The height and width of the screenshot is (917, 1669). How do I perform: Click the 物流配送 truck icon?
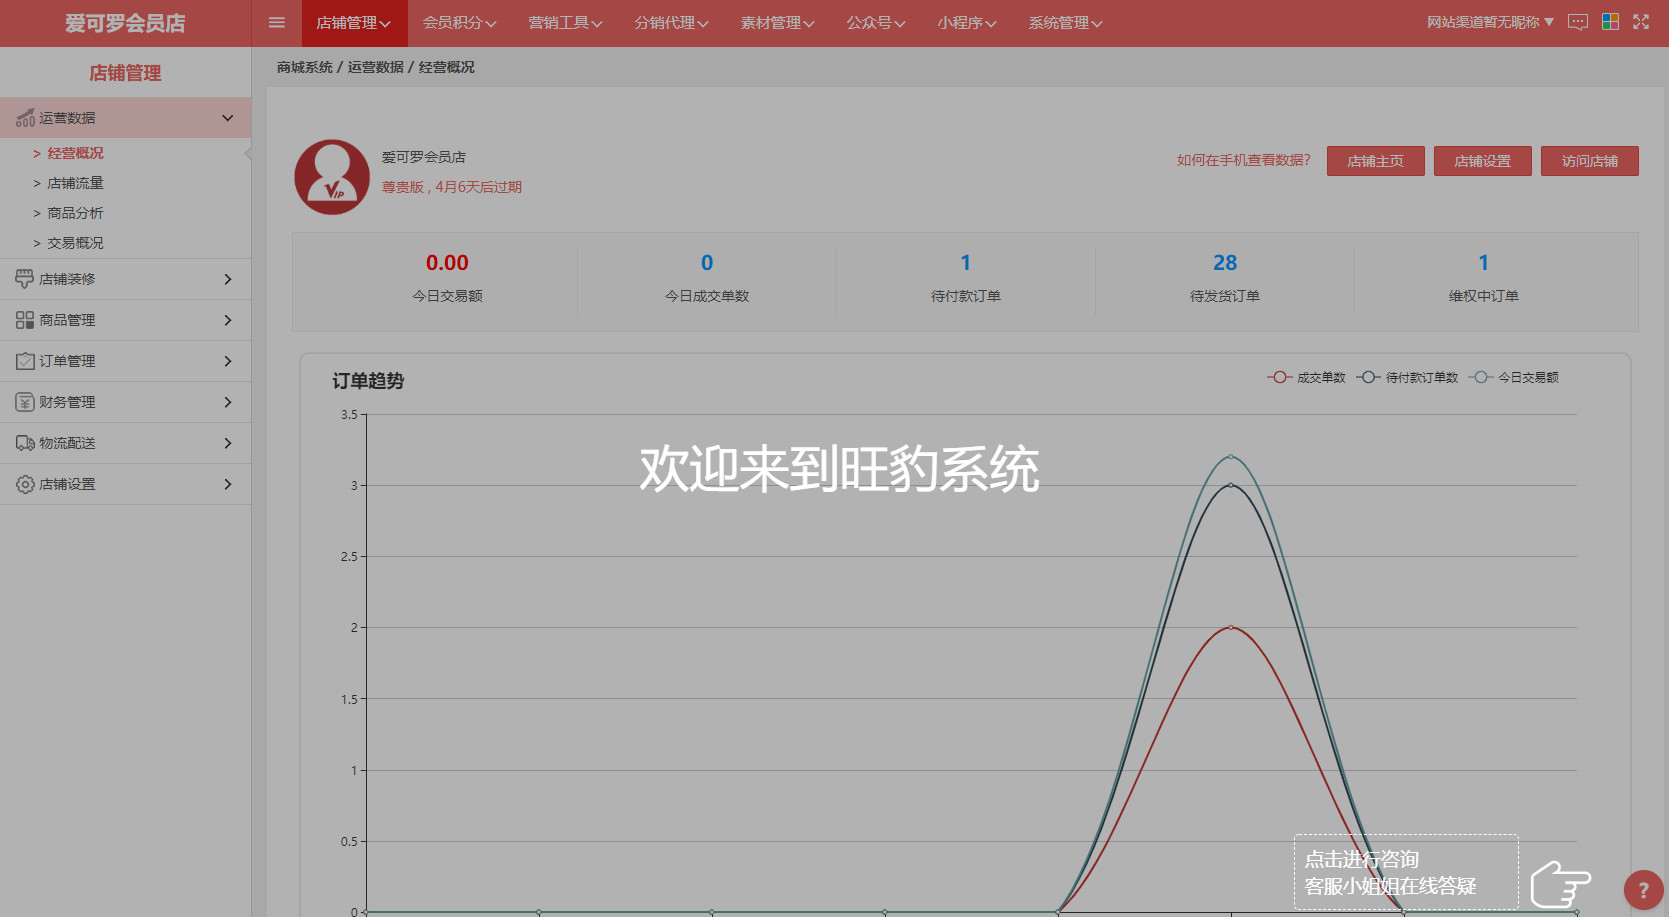pyautogui.click(x=25, y=443)
